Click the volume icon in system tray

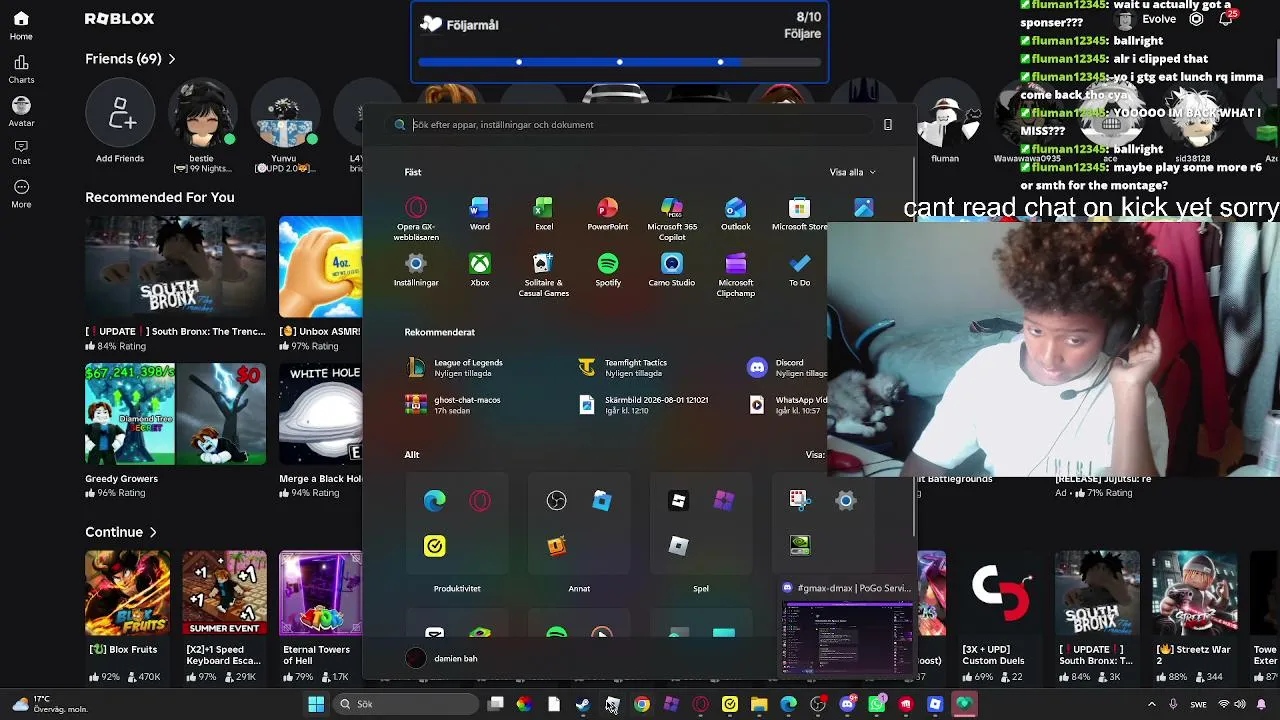1240,704
